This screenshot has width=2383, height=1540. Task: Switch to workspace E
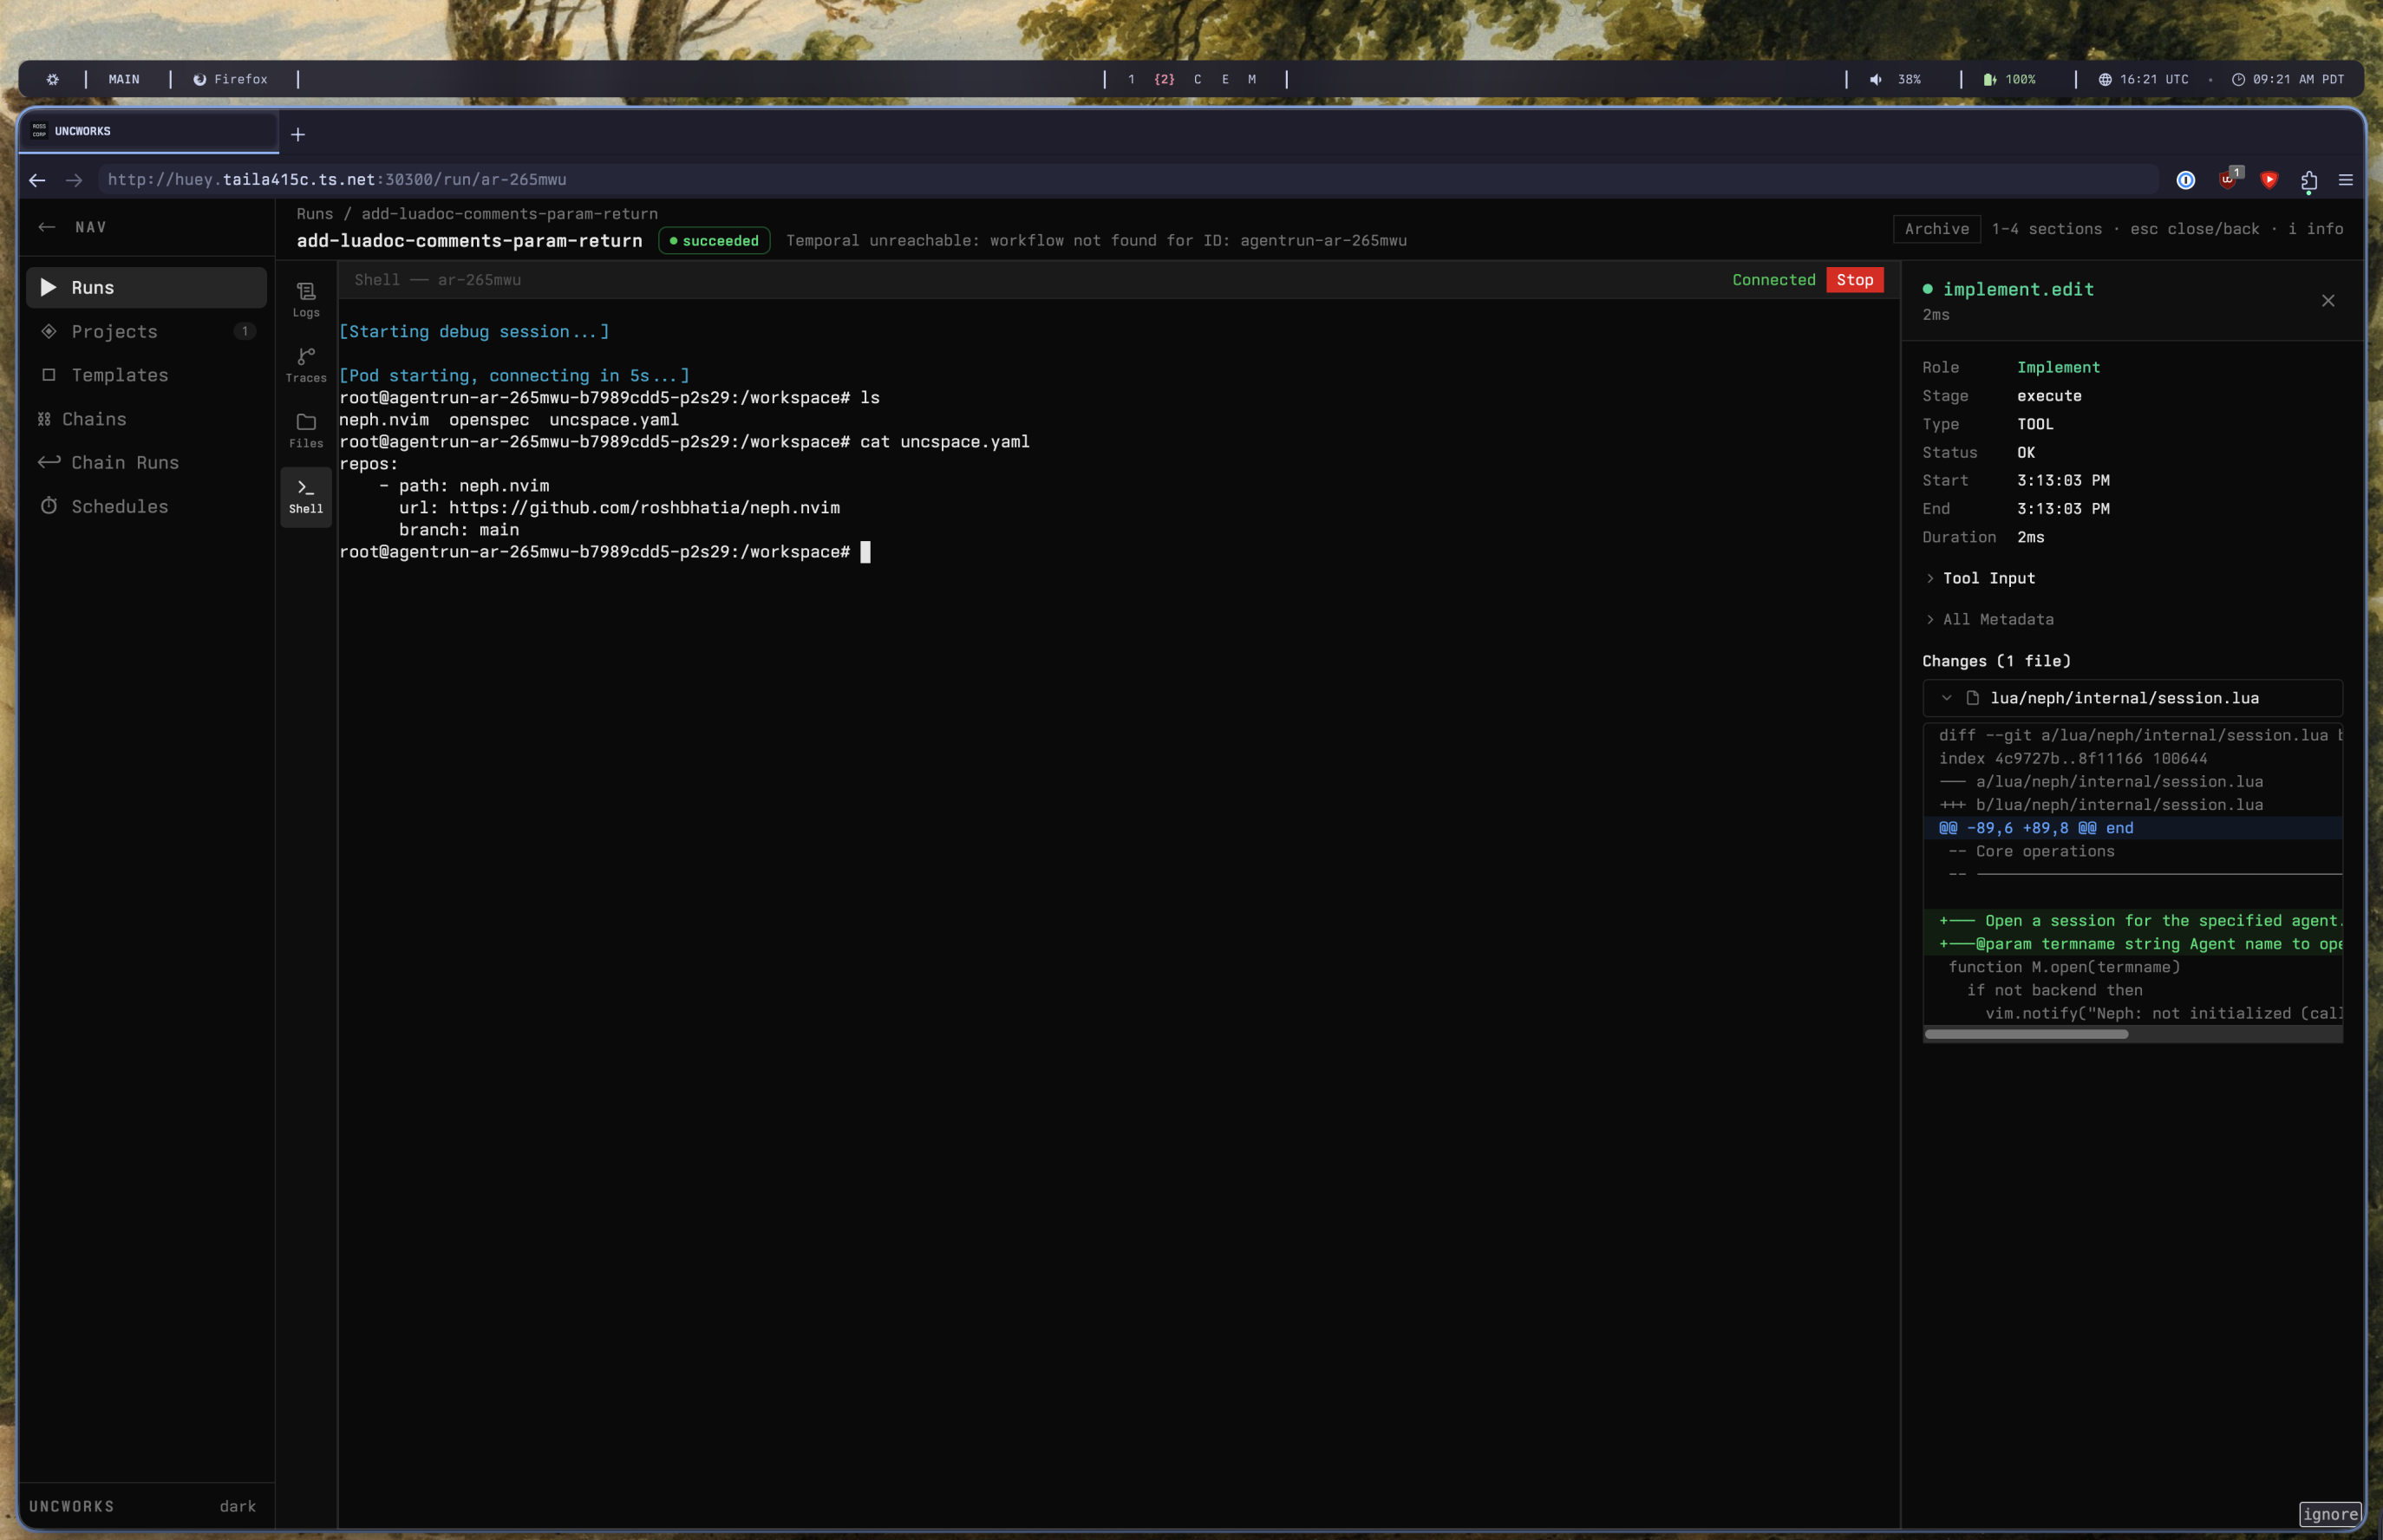[1225, 79]
